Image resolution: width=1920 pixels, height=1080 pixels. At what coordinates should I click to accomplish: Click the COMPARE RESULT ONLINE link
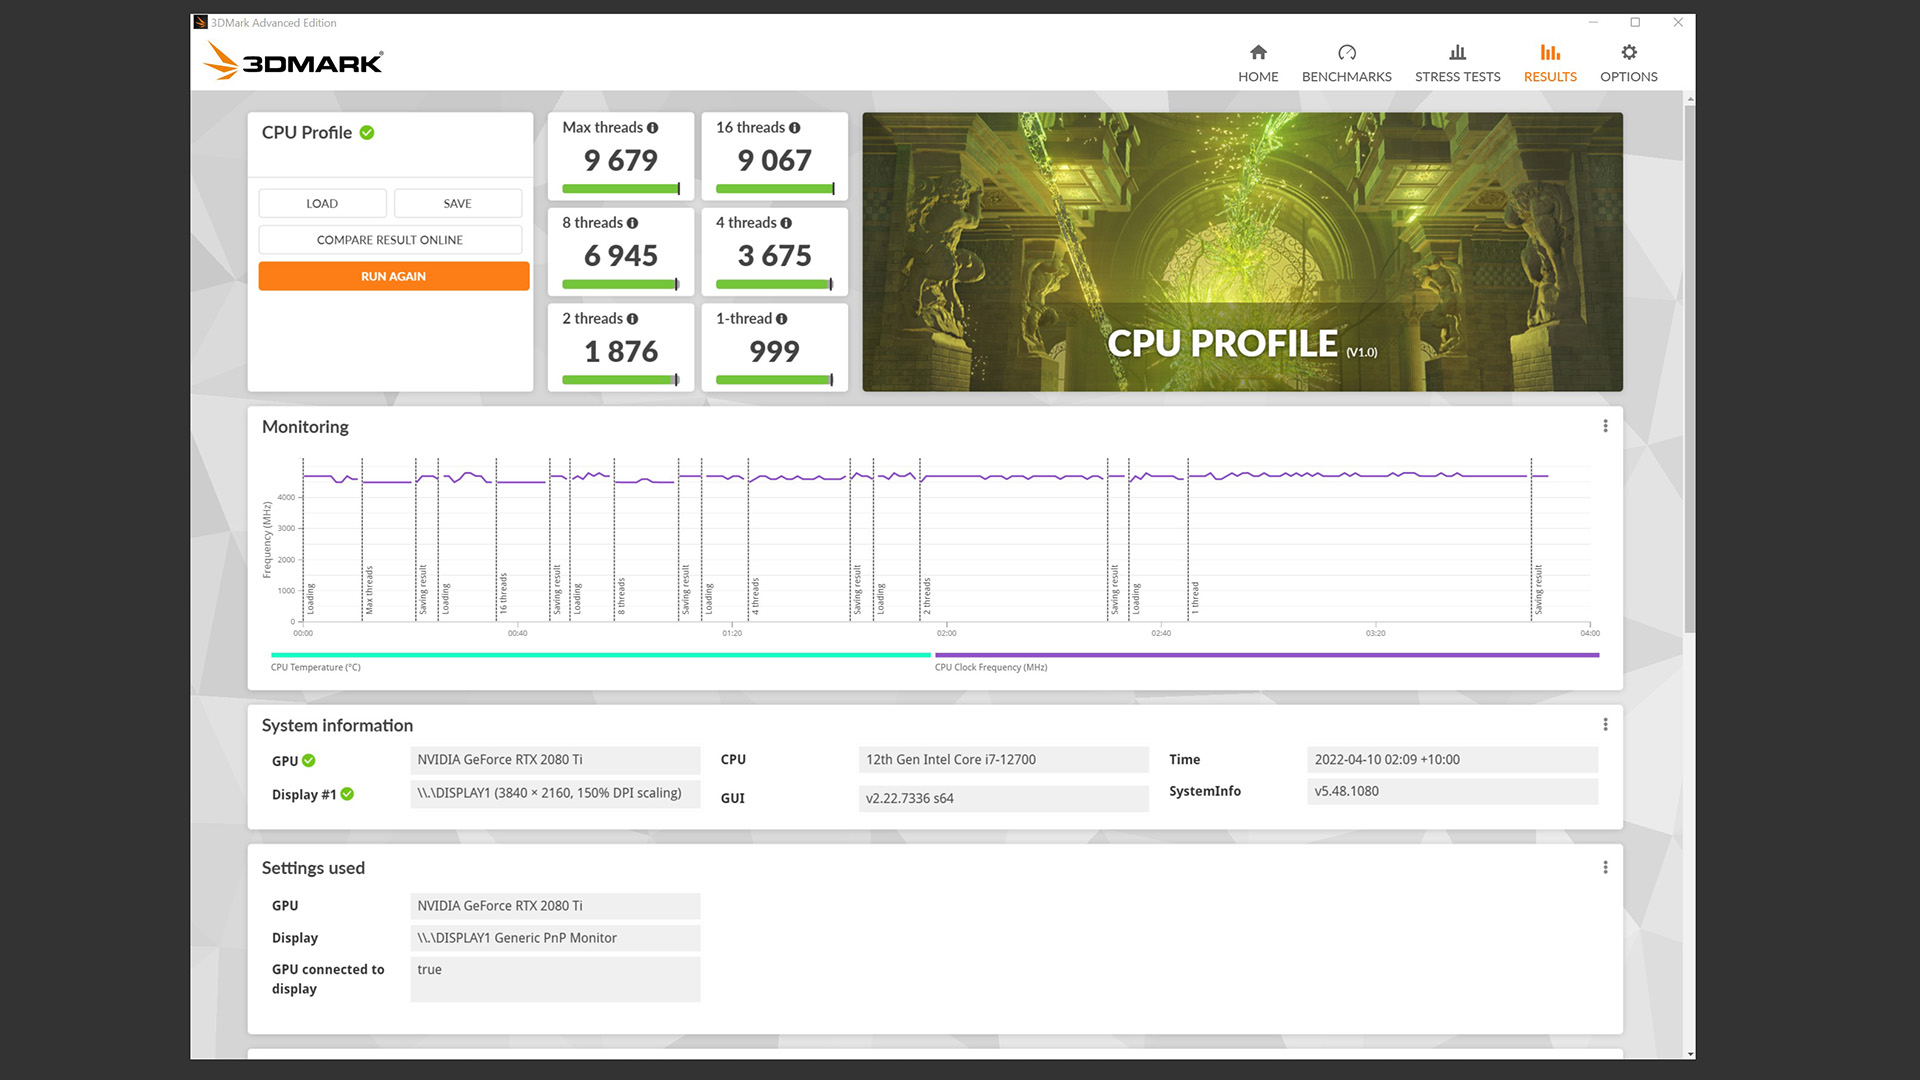[392, 239]
